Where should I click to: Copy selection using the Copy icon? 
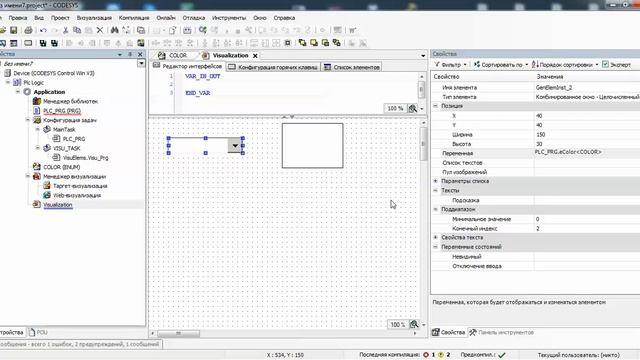pyautogui.click(x=77, y=30)
